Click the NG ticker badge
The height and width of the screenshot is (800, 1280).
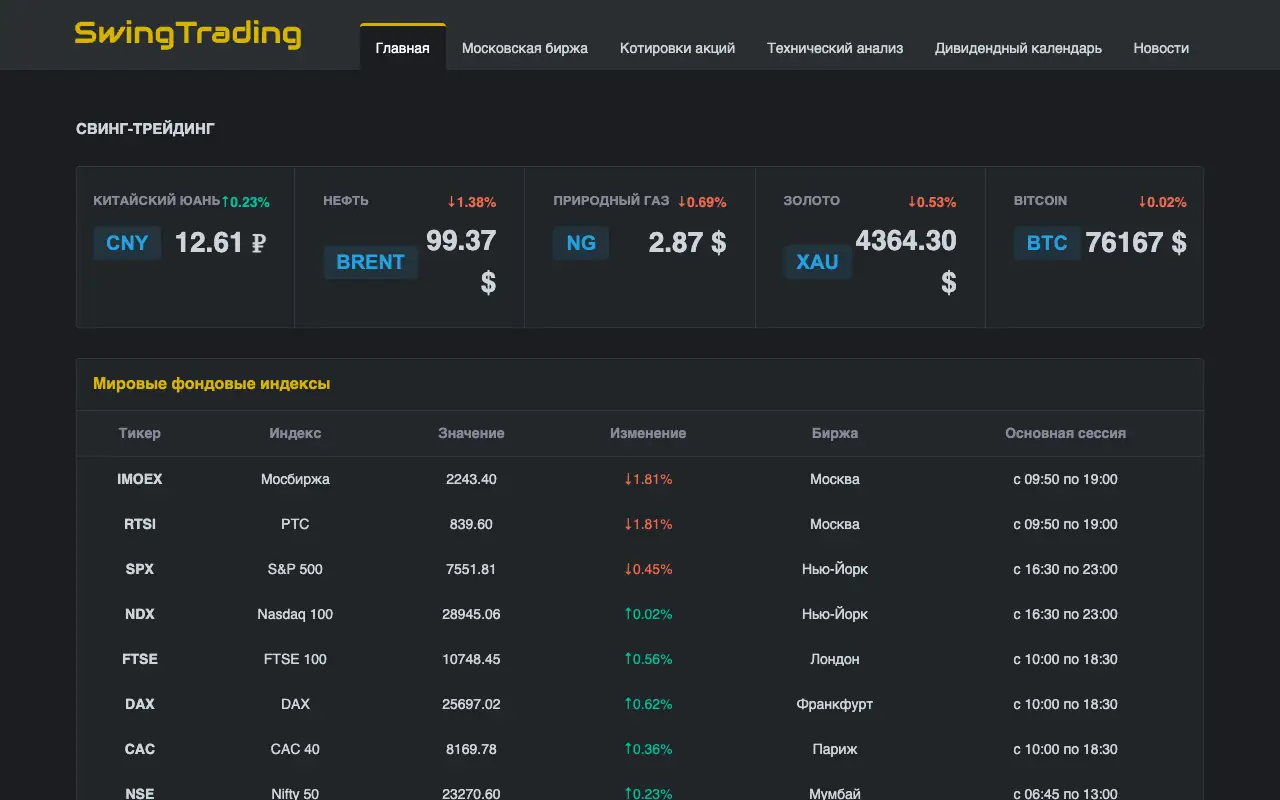click(x=581, y=243)
